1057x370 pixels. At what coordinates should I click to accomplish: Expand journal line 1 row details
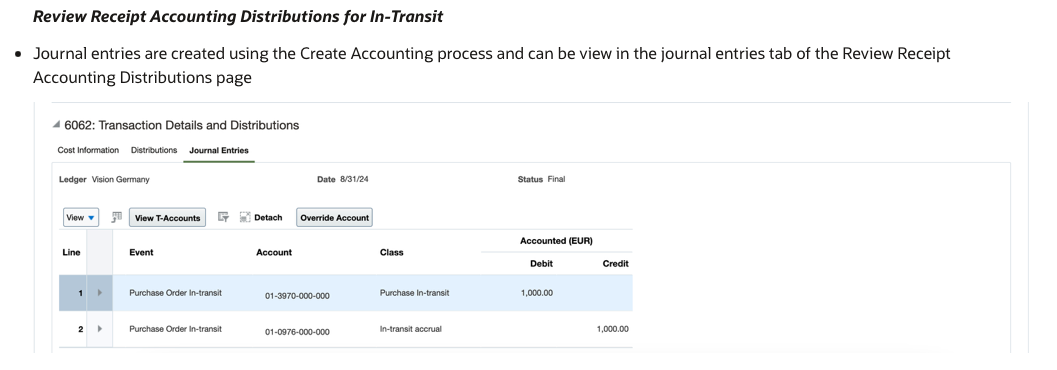coord(100,292)
